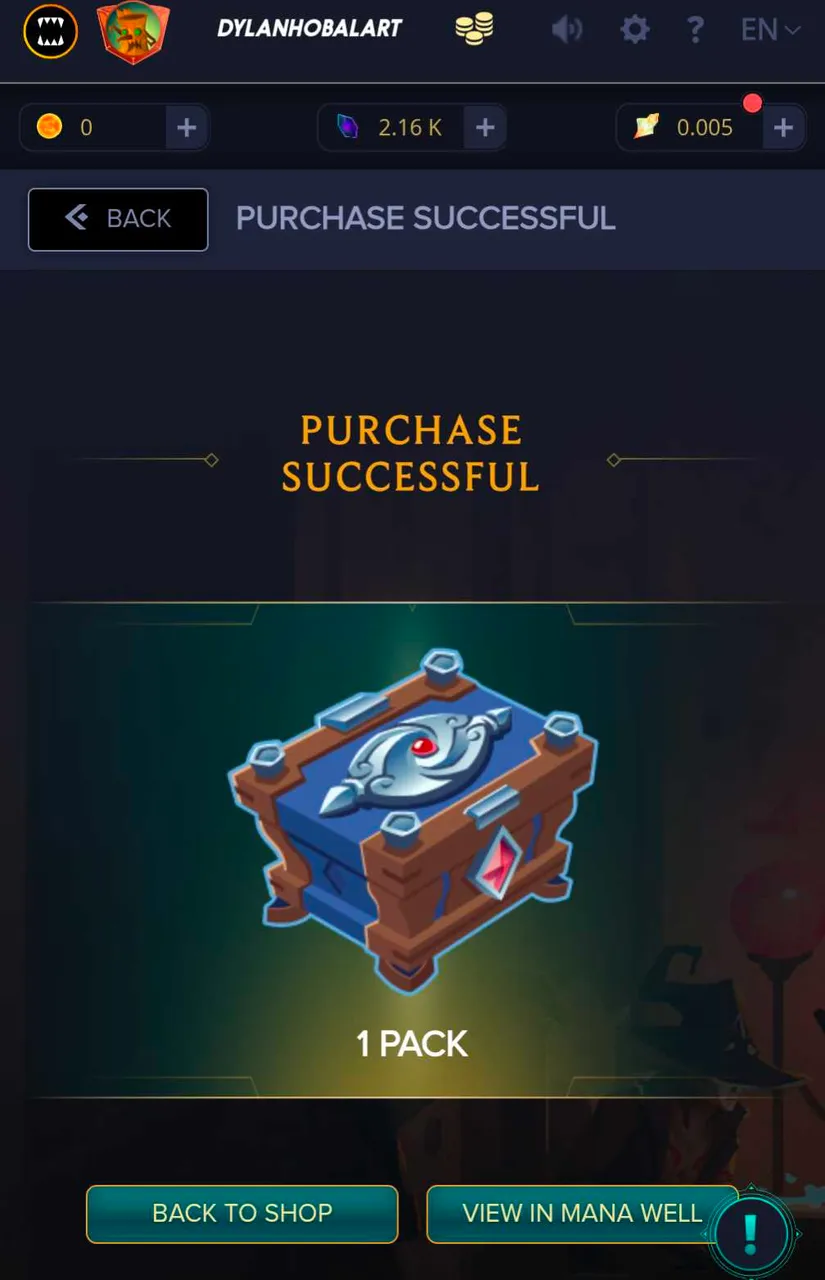Click the blue pack chest image

point(412,818)
